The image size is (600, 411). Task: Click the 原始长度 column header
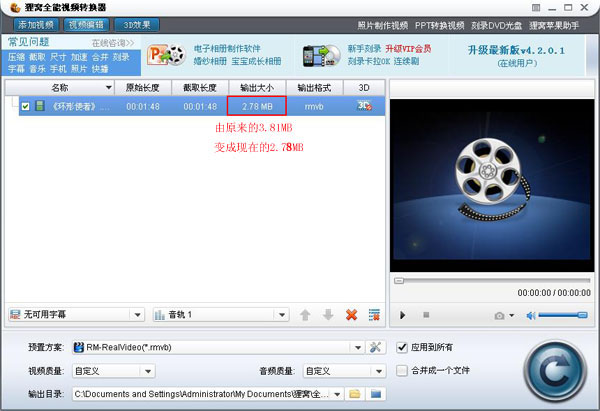pyautogui.click(x=143, y=88)
